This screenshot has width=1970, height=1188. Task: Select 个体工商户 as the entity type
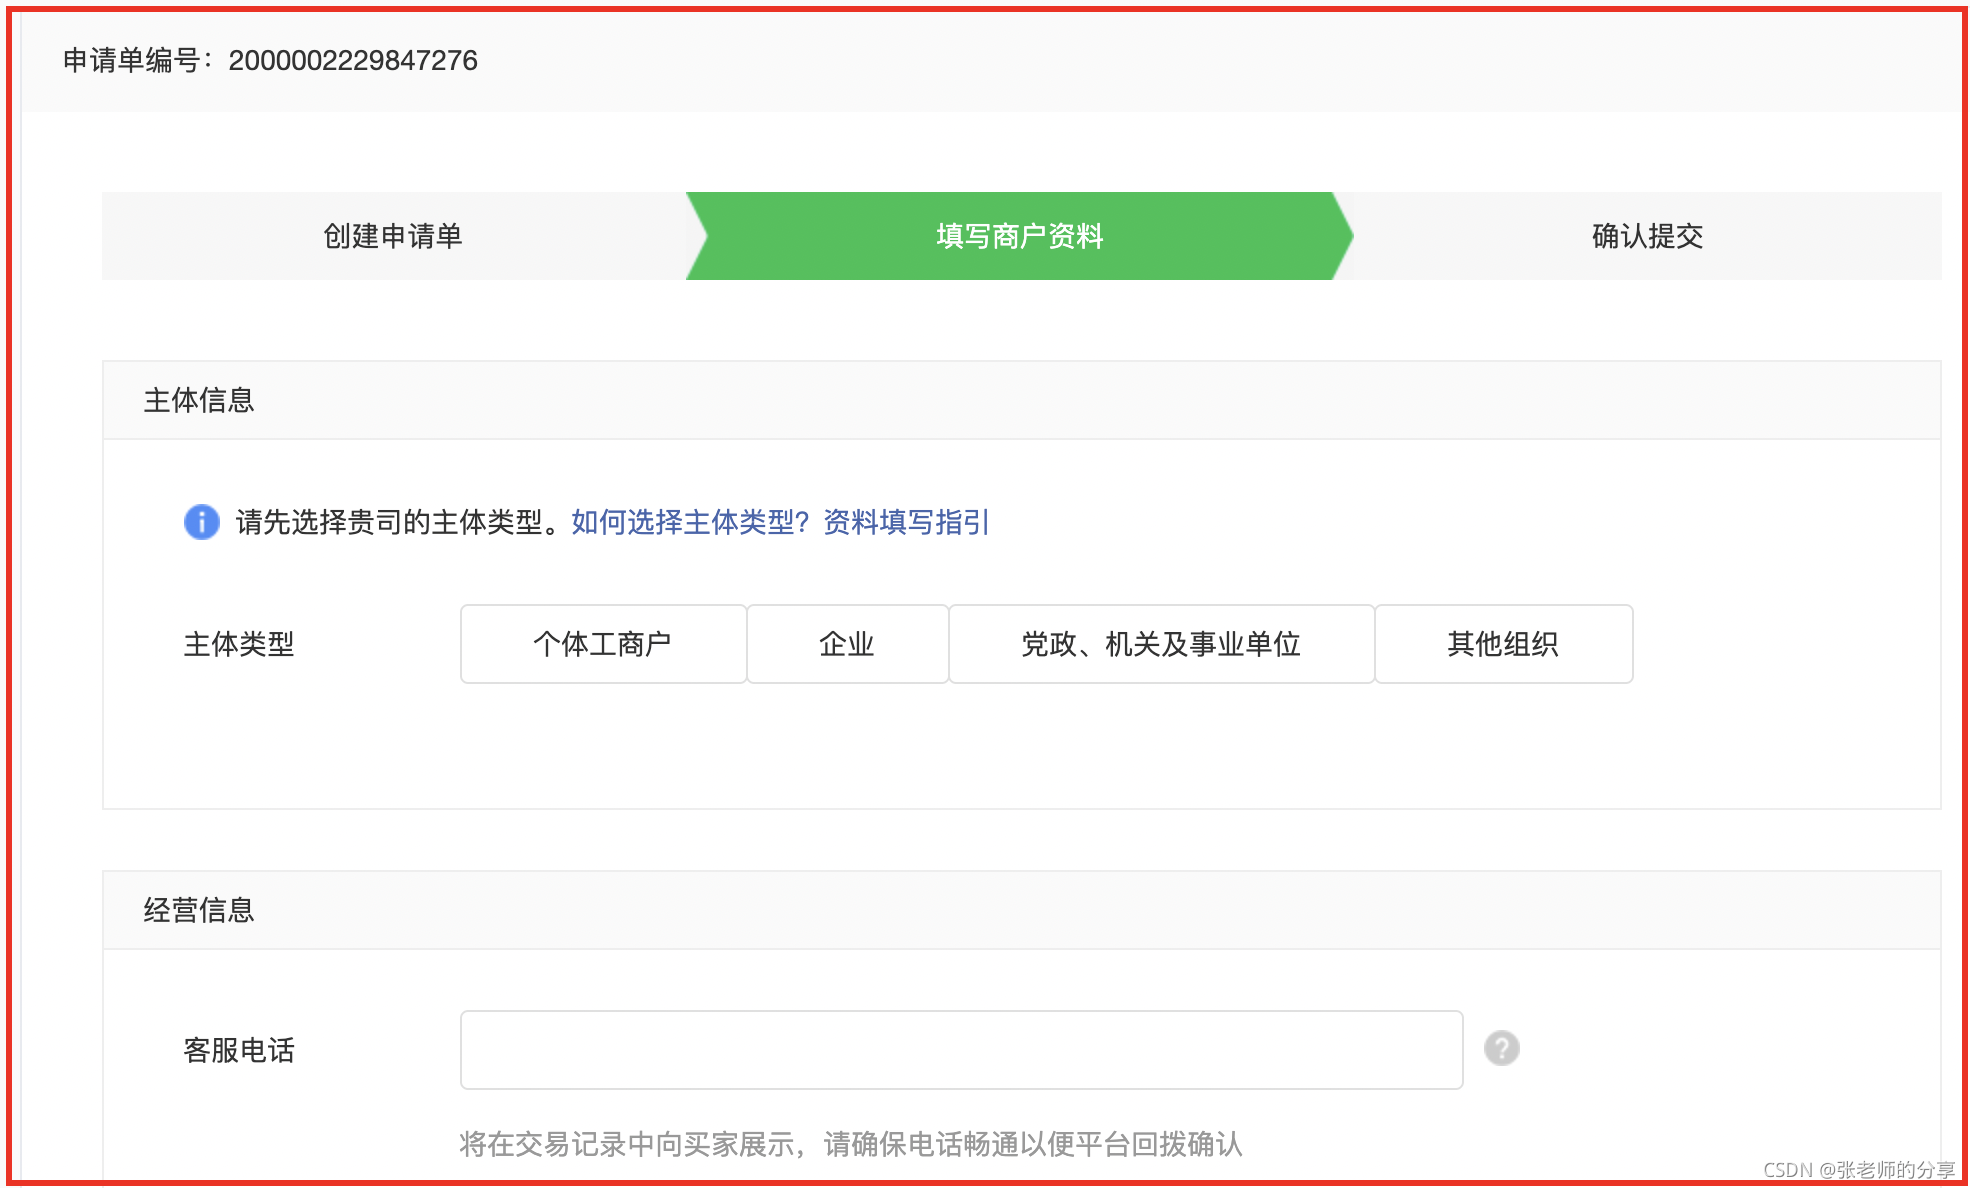point(603,644)
